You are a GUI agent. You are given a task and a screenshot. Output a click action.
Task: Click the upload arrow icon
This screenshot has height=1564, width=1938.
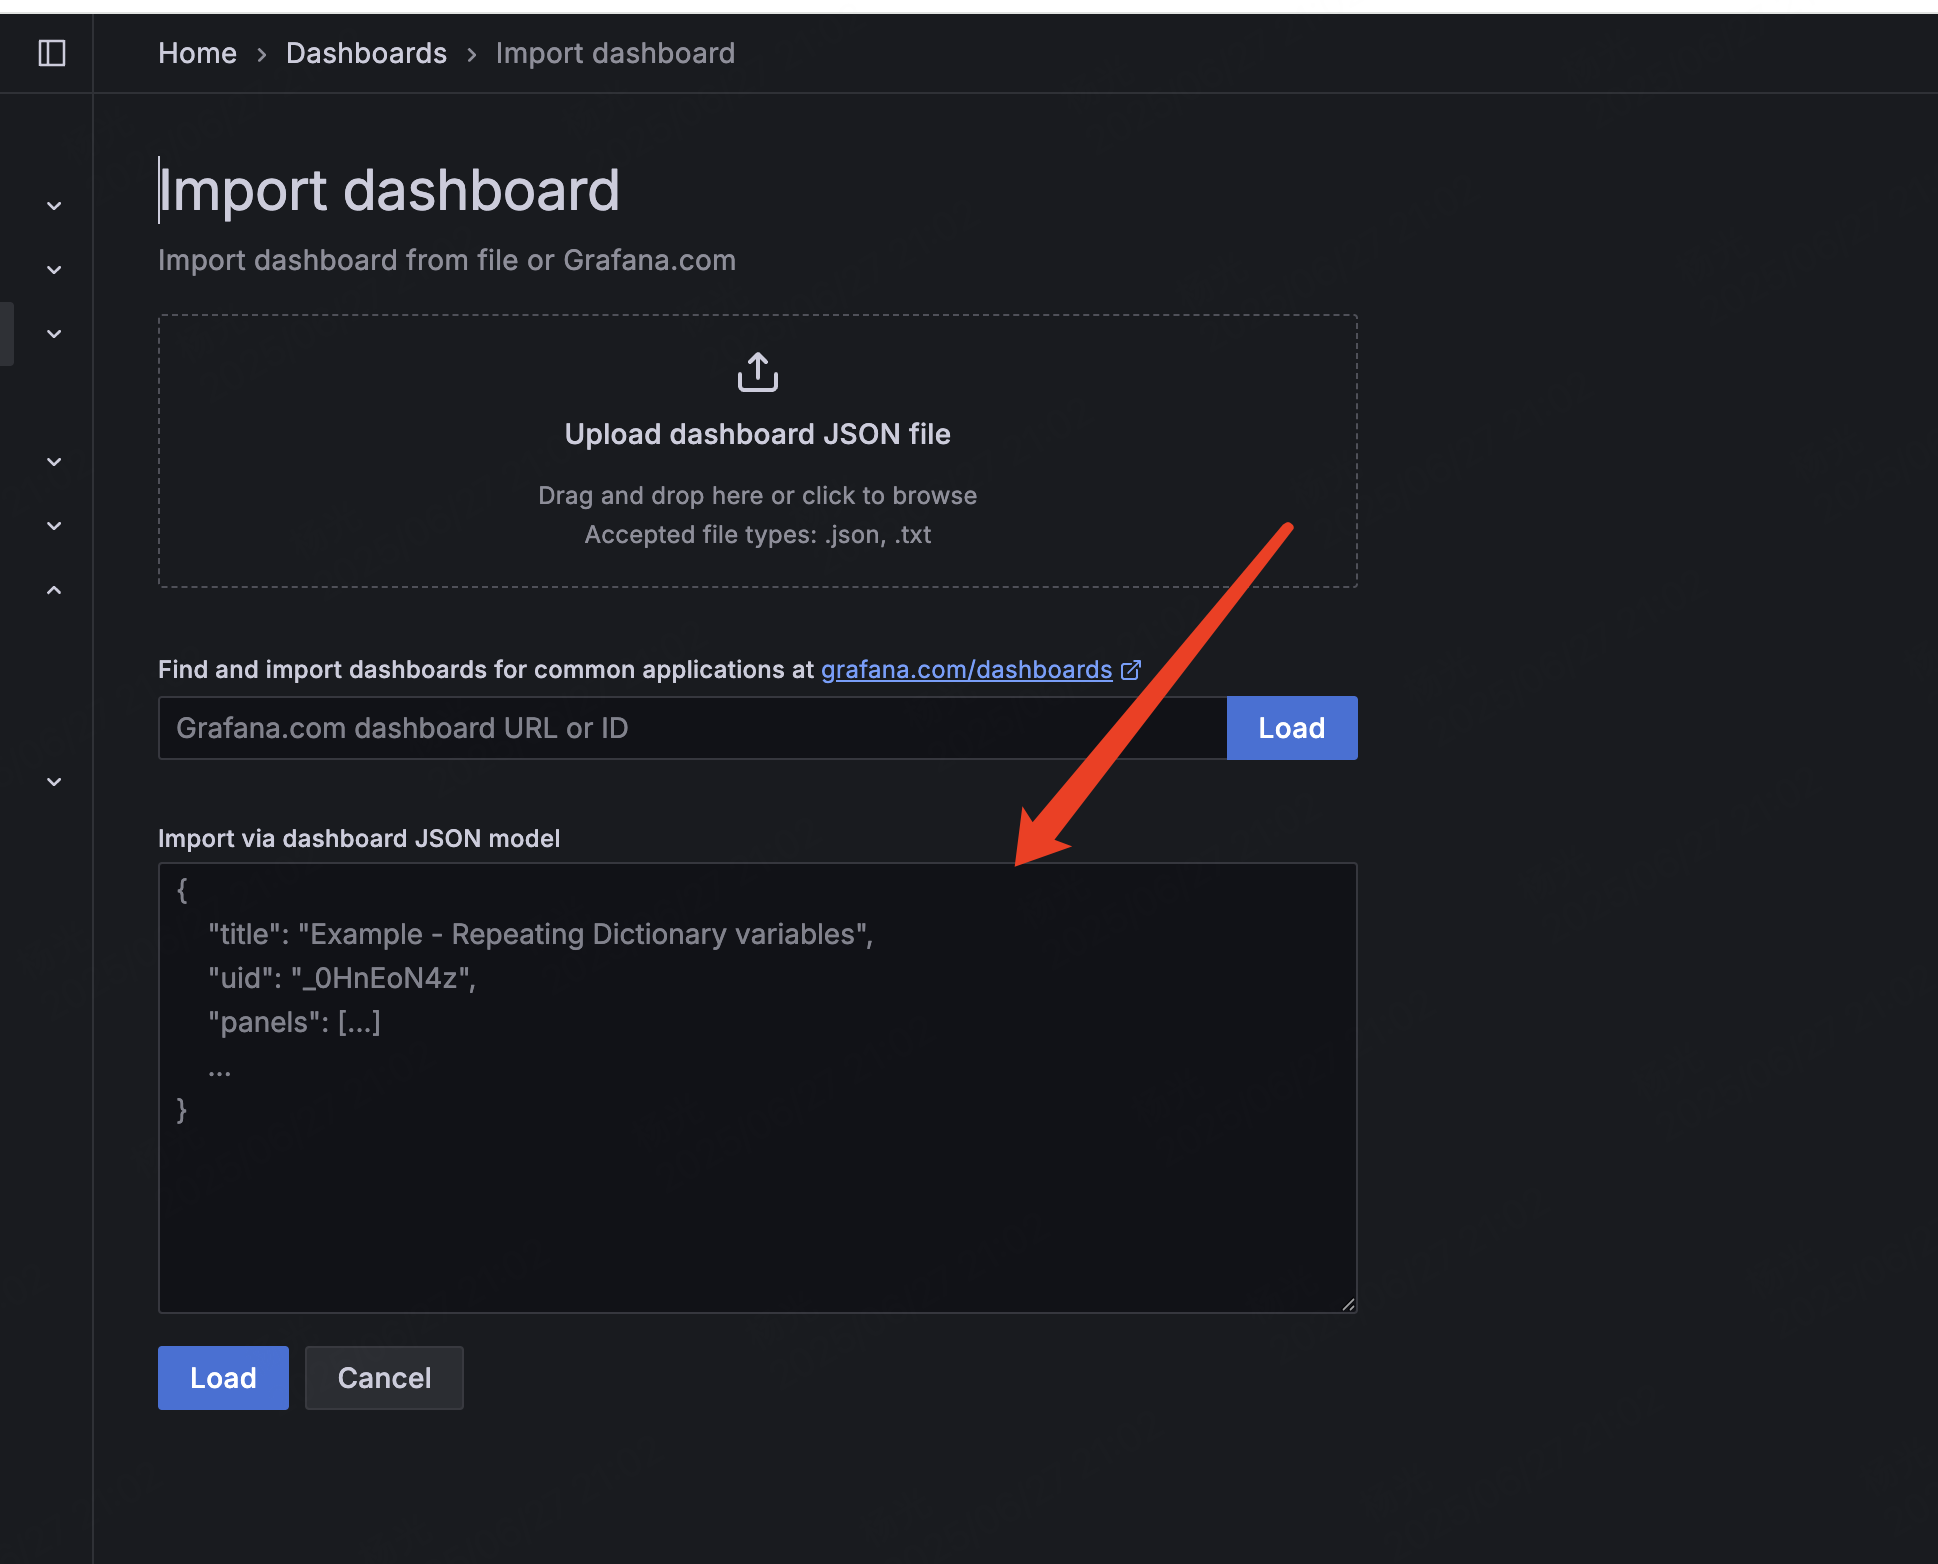click(x=758, y=372)
